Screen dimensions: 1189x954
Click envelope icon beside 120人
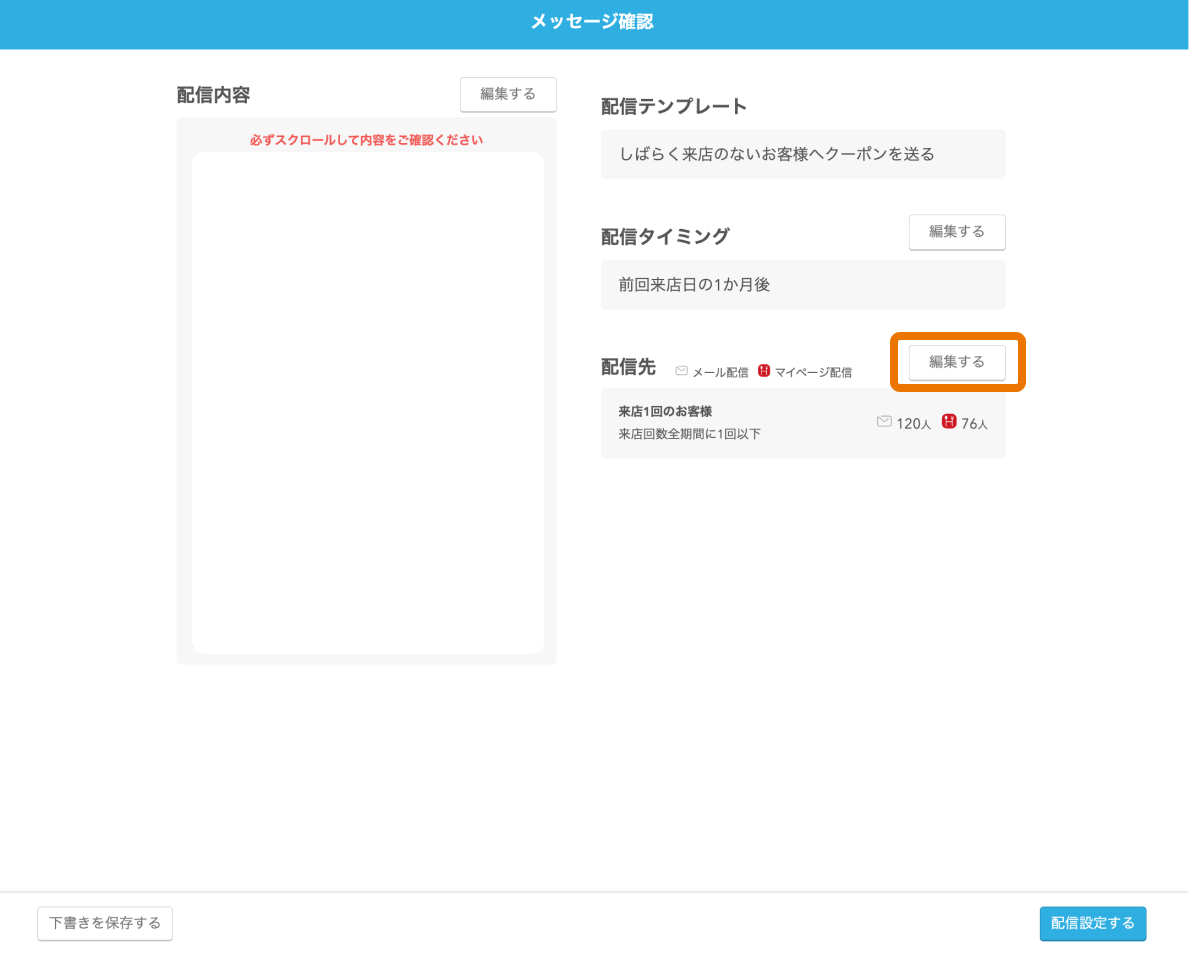pyautogui.click(x=883, y=422)
